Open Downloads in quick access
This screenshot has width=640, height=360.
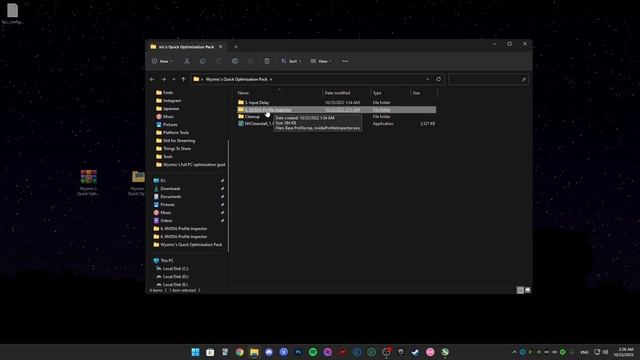(167, 189)
